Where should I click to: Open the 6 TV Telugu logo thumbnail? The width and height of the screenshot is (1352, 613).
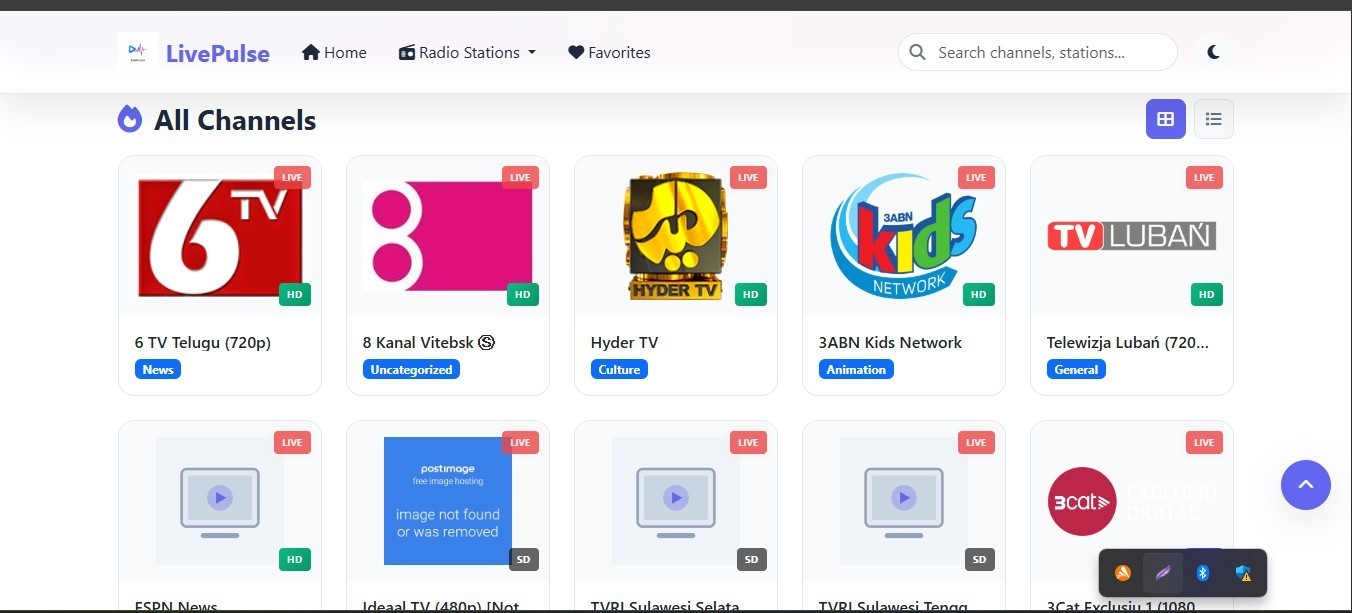(x=220, y=236)
